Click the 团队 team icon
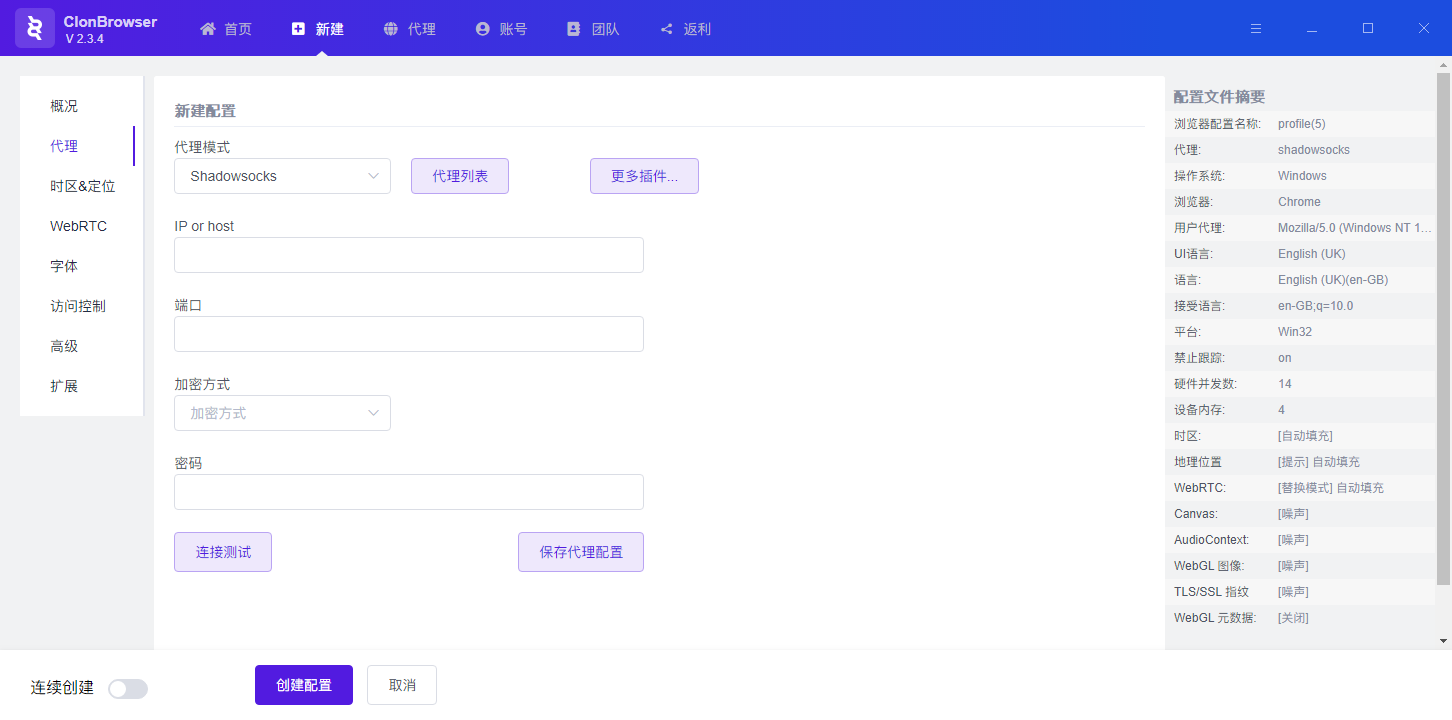The image size is (1452, 720). 573,28
